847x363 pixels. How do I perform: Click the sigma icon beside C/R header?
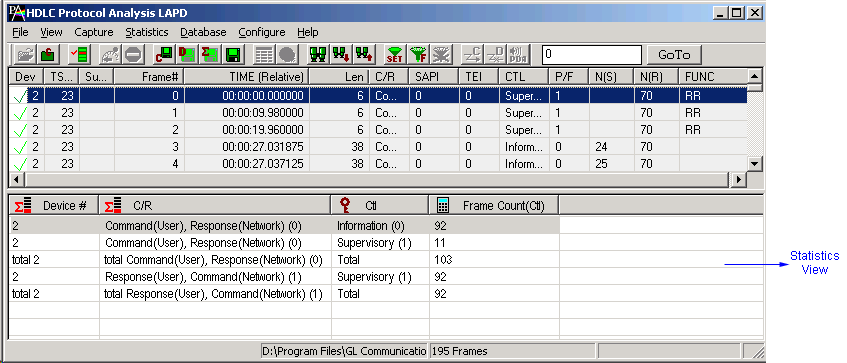(112, 205)
